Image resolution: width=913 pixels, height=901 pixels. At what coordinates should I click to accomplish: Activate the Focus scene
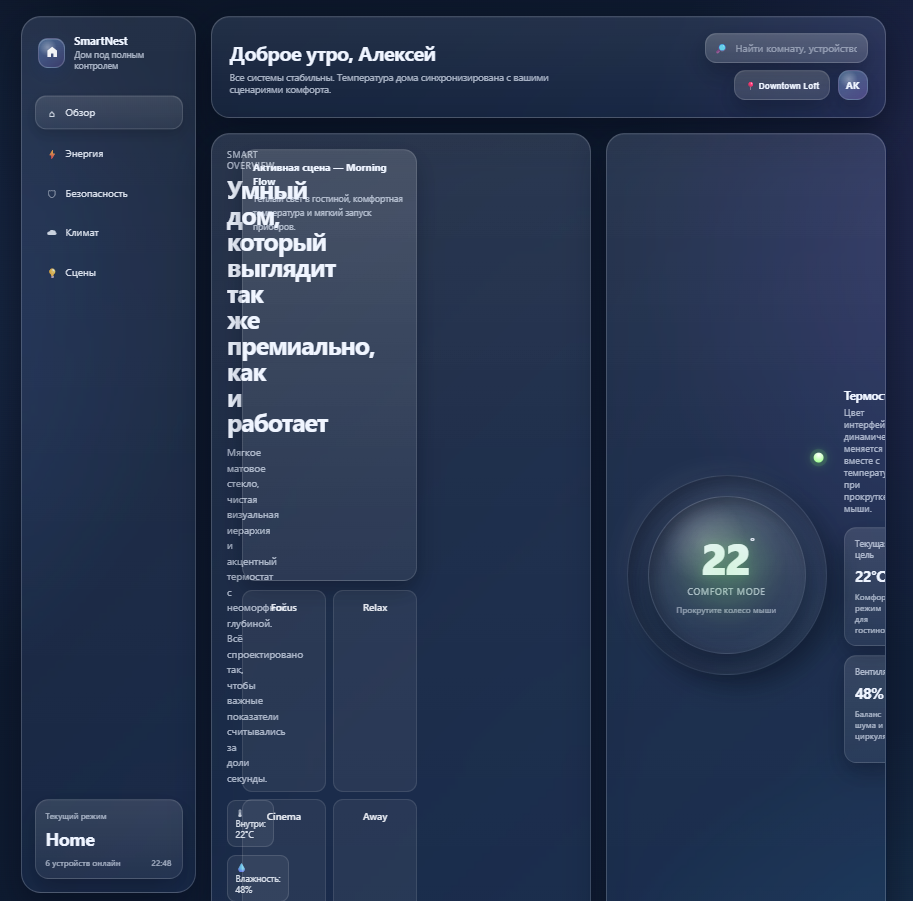[284, 691]
